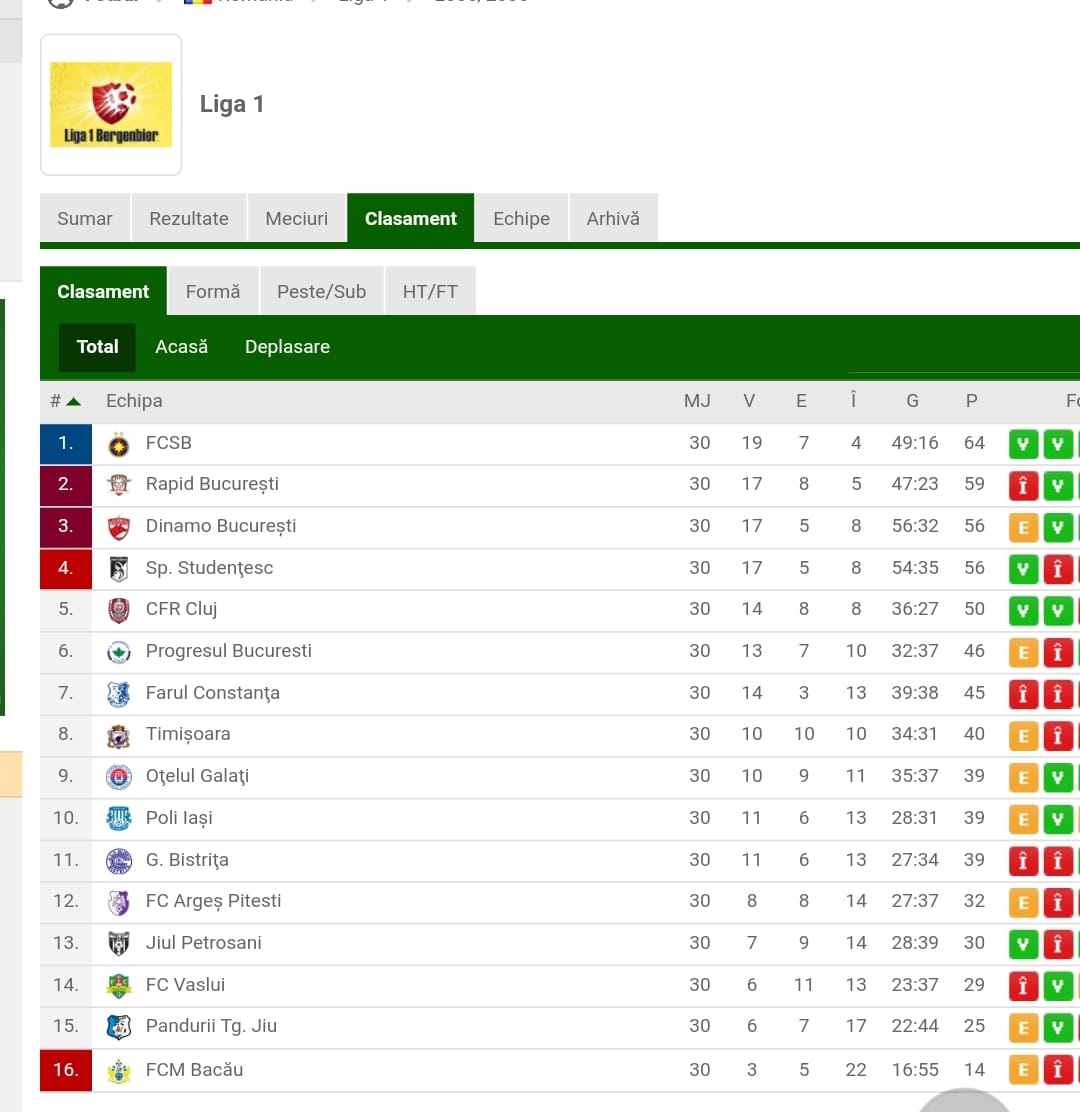Open the Sp. Studențesc team link
The width and height of the screenshot is (1080, 1112).
209,568
